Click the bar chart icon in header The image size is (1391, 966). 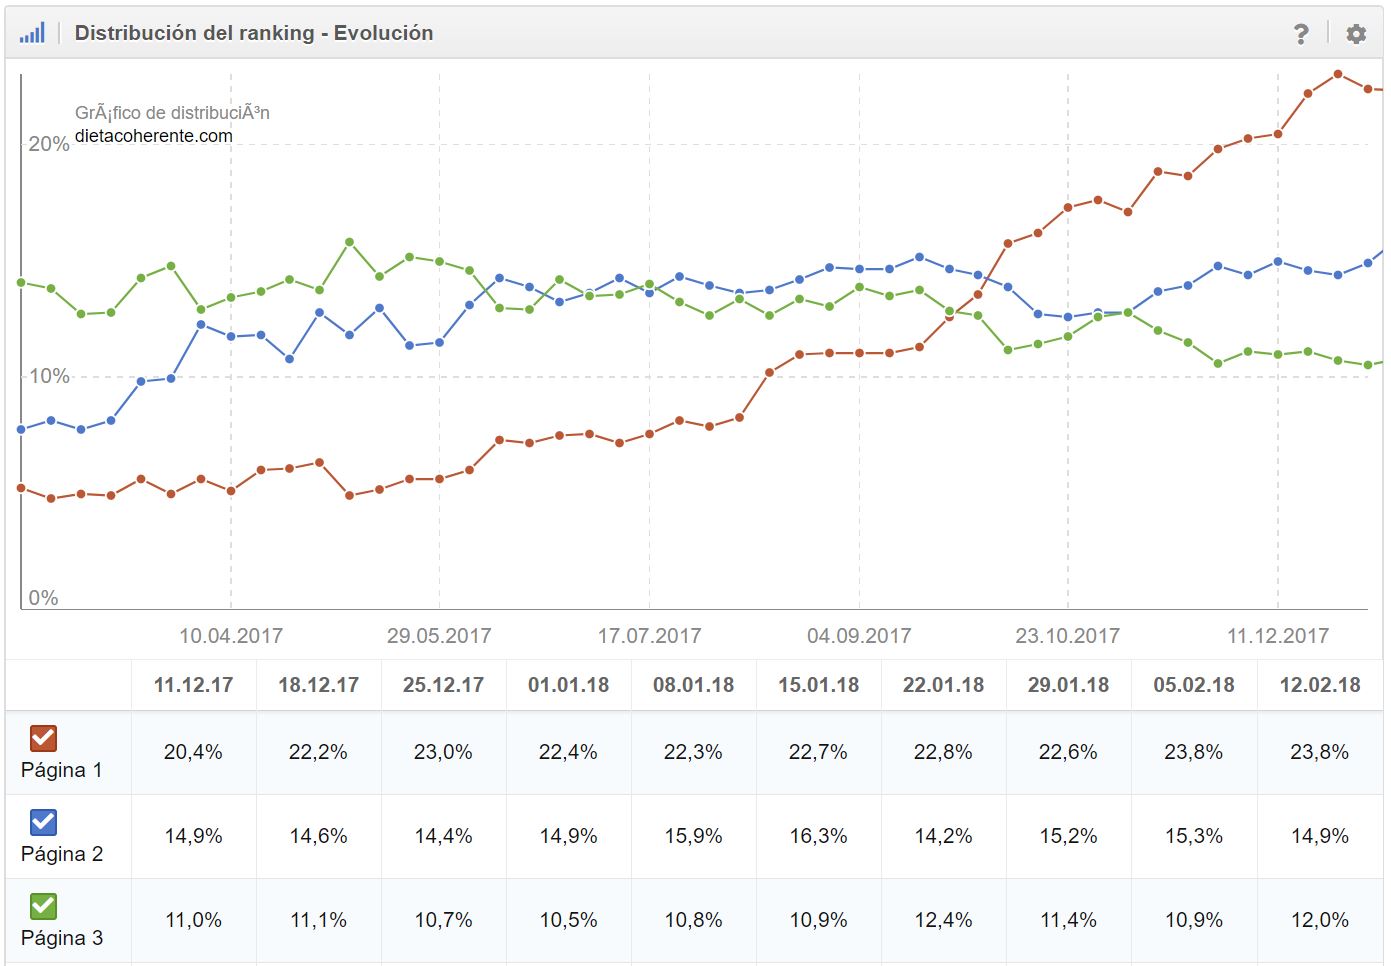point(32,33)
